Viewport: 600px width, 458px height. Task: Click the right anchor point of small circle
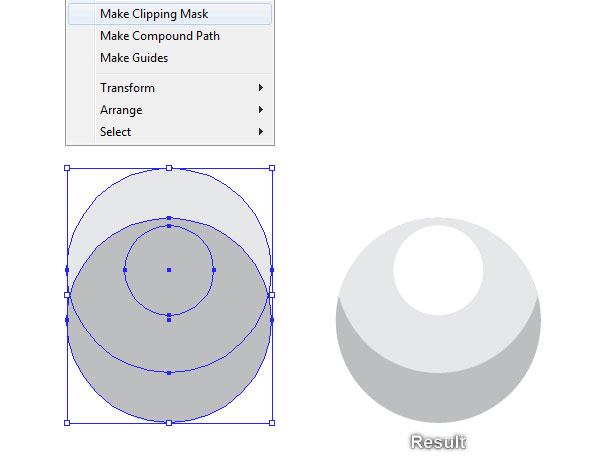point(214,270)
